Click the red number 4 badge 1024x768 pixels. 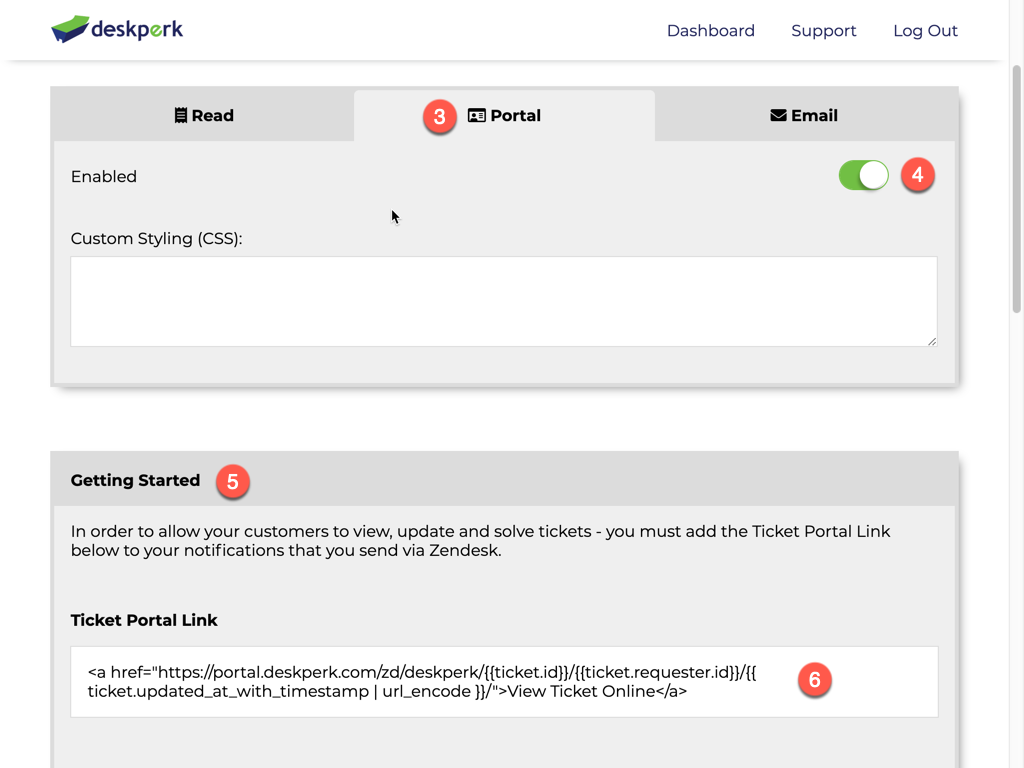point(917,175)
